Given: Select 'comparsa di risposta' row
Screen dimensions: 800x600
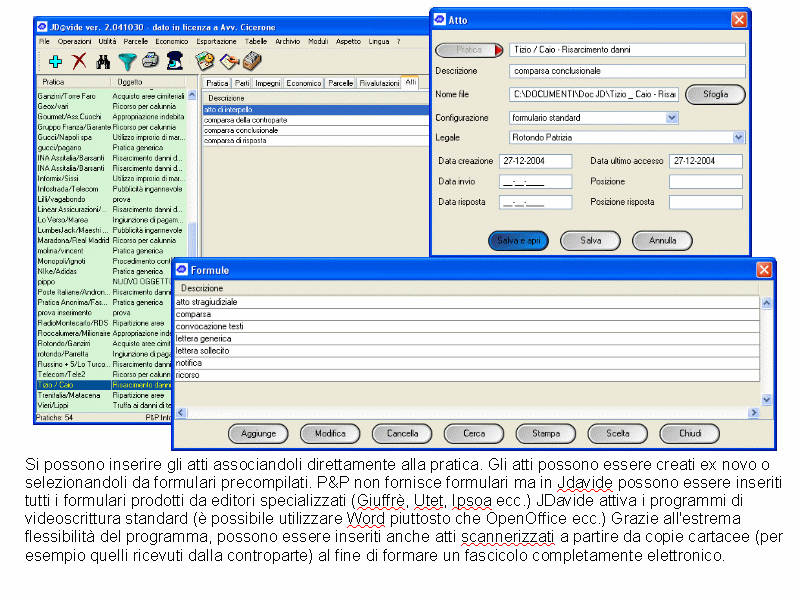Looking at the screenshot, I should (316, 141).
